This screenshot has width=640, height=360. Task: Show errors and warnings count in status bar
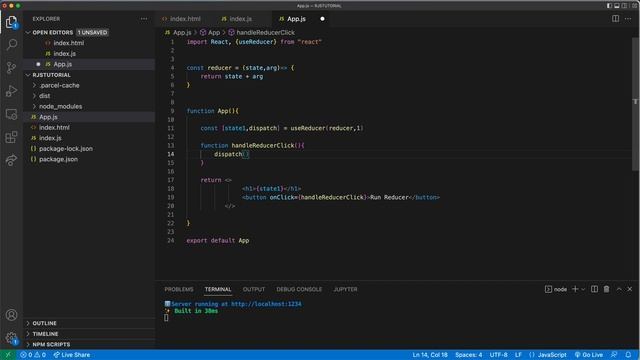click(x=33, y=355)
